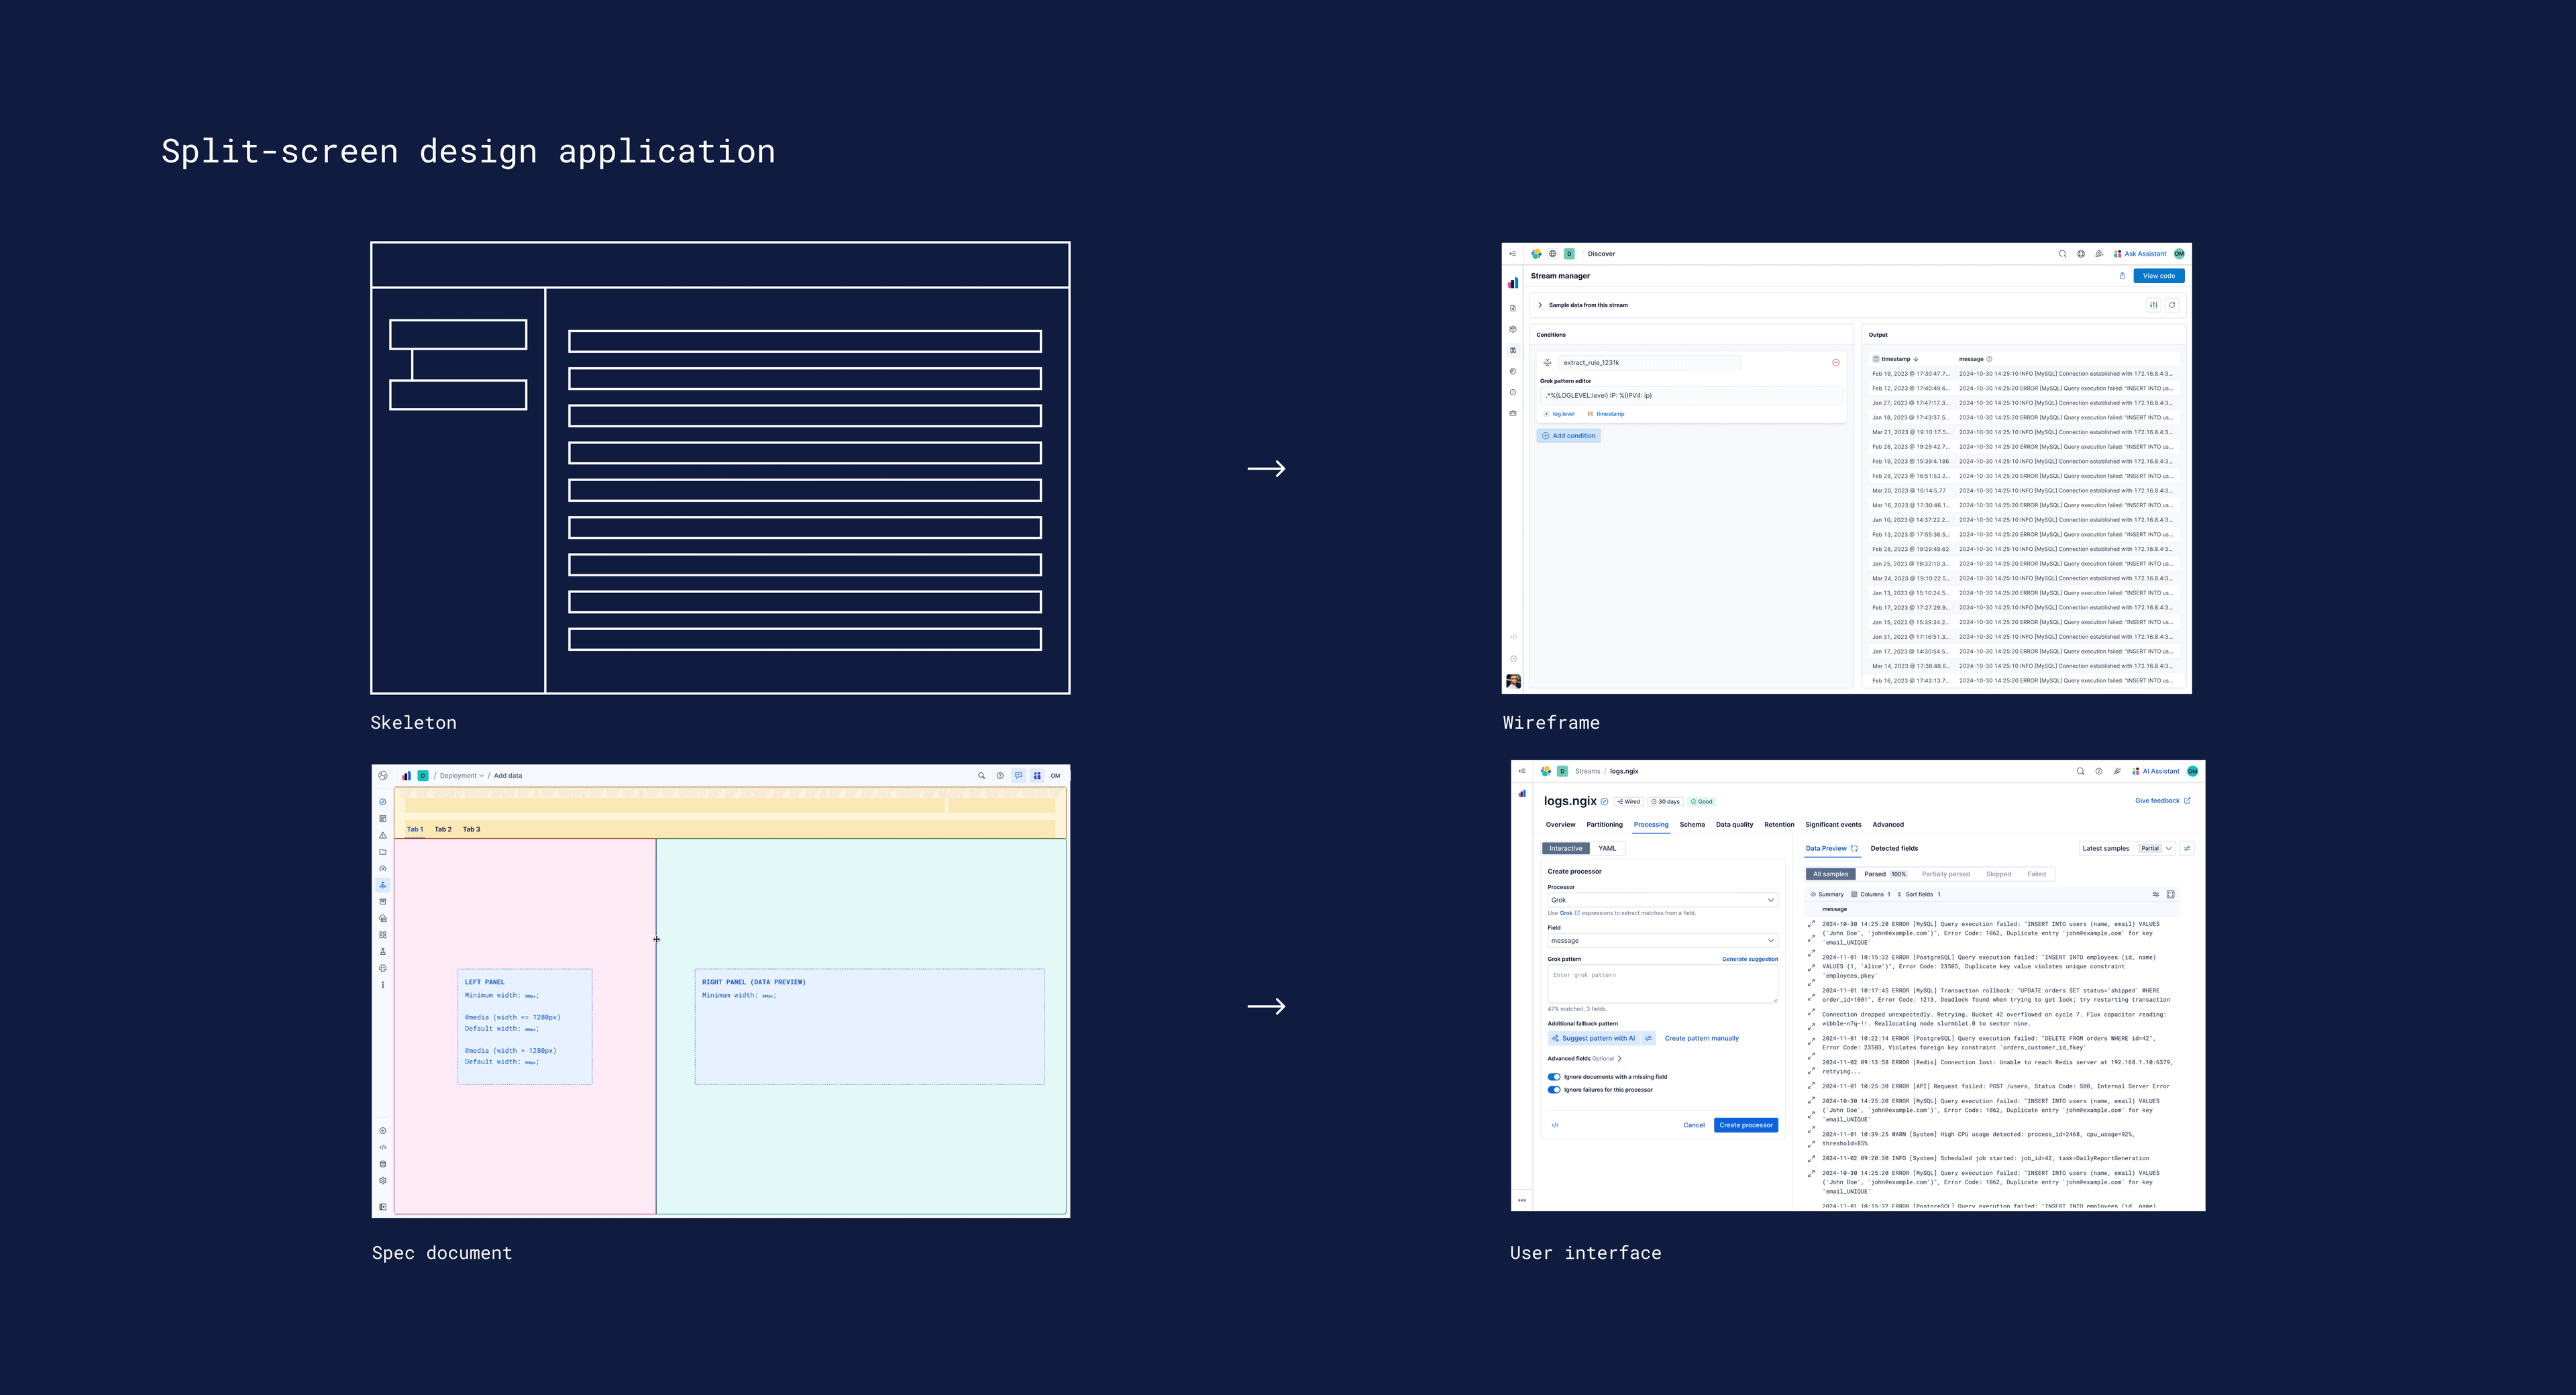The width and height of the screenshot is (2576, 1395).
Task: Toggle Ignore failures for this processor
Action: click(x=1554, y=1090)
